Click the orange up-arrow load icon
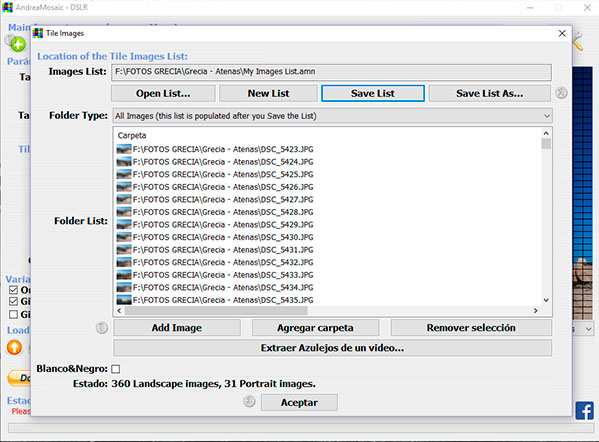 pyautogui.click(x=15, y=347)
